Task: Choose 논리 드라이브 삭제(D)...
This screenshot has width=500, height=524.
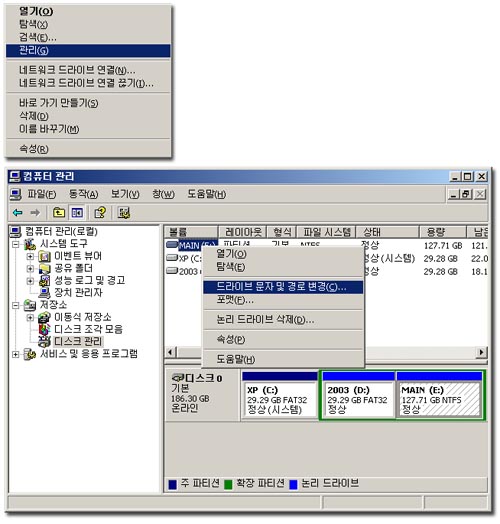Action: pyautogui.click(x=283, y=320)
